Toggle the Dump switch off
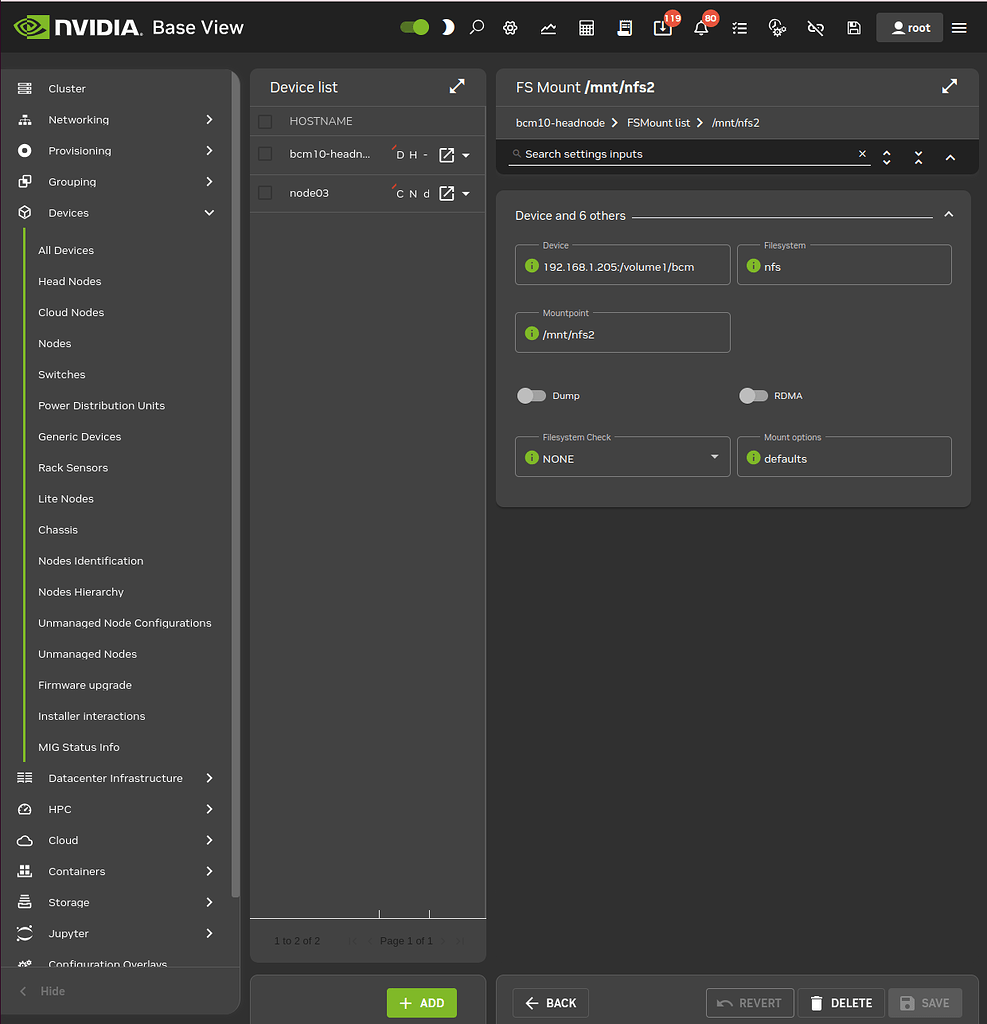 coord(531,395)
